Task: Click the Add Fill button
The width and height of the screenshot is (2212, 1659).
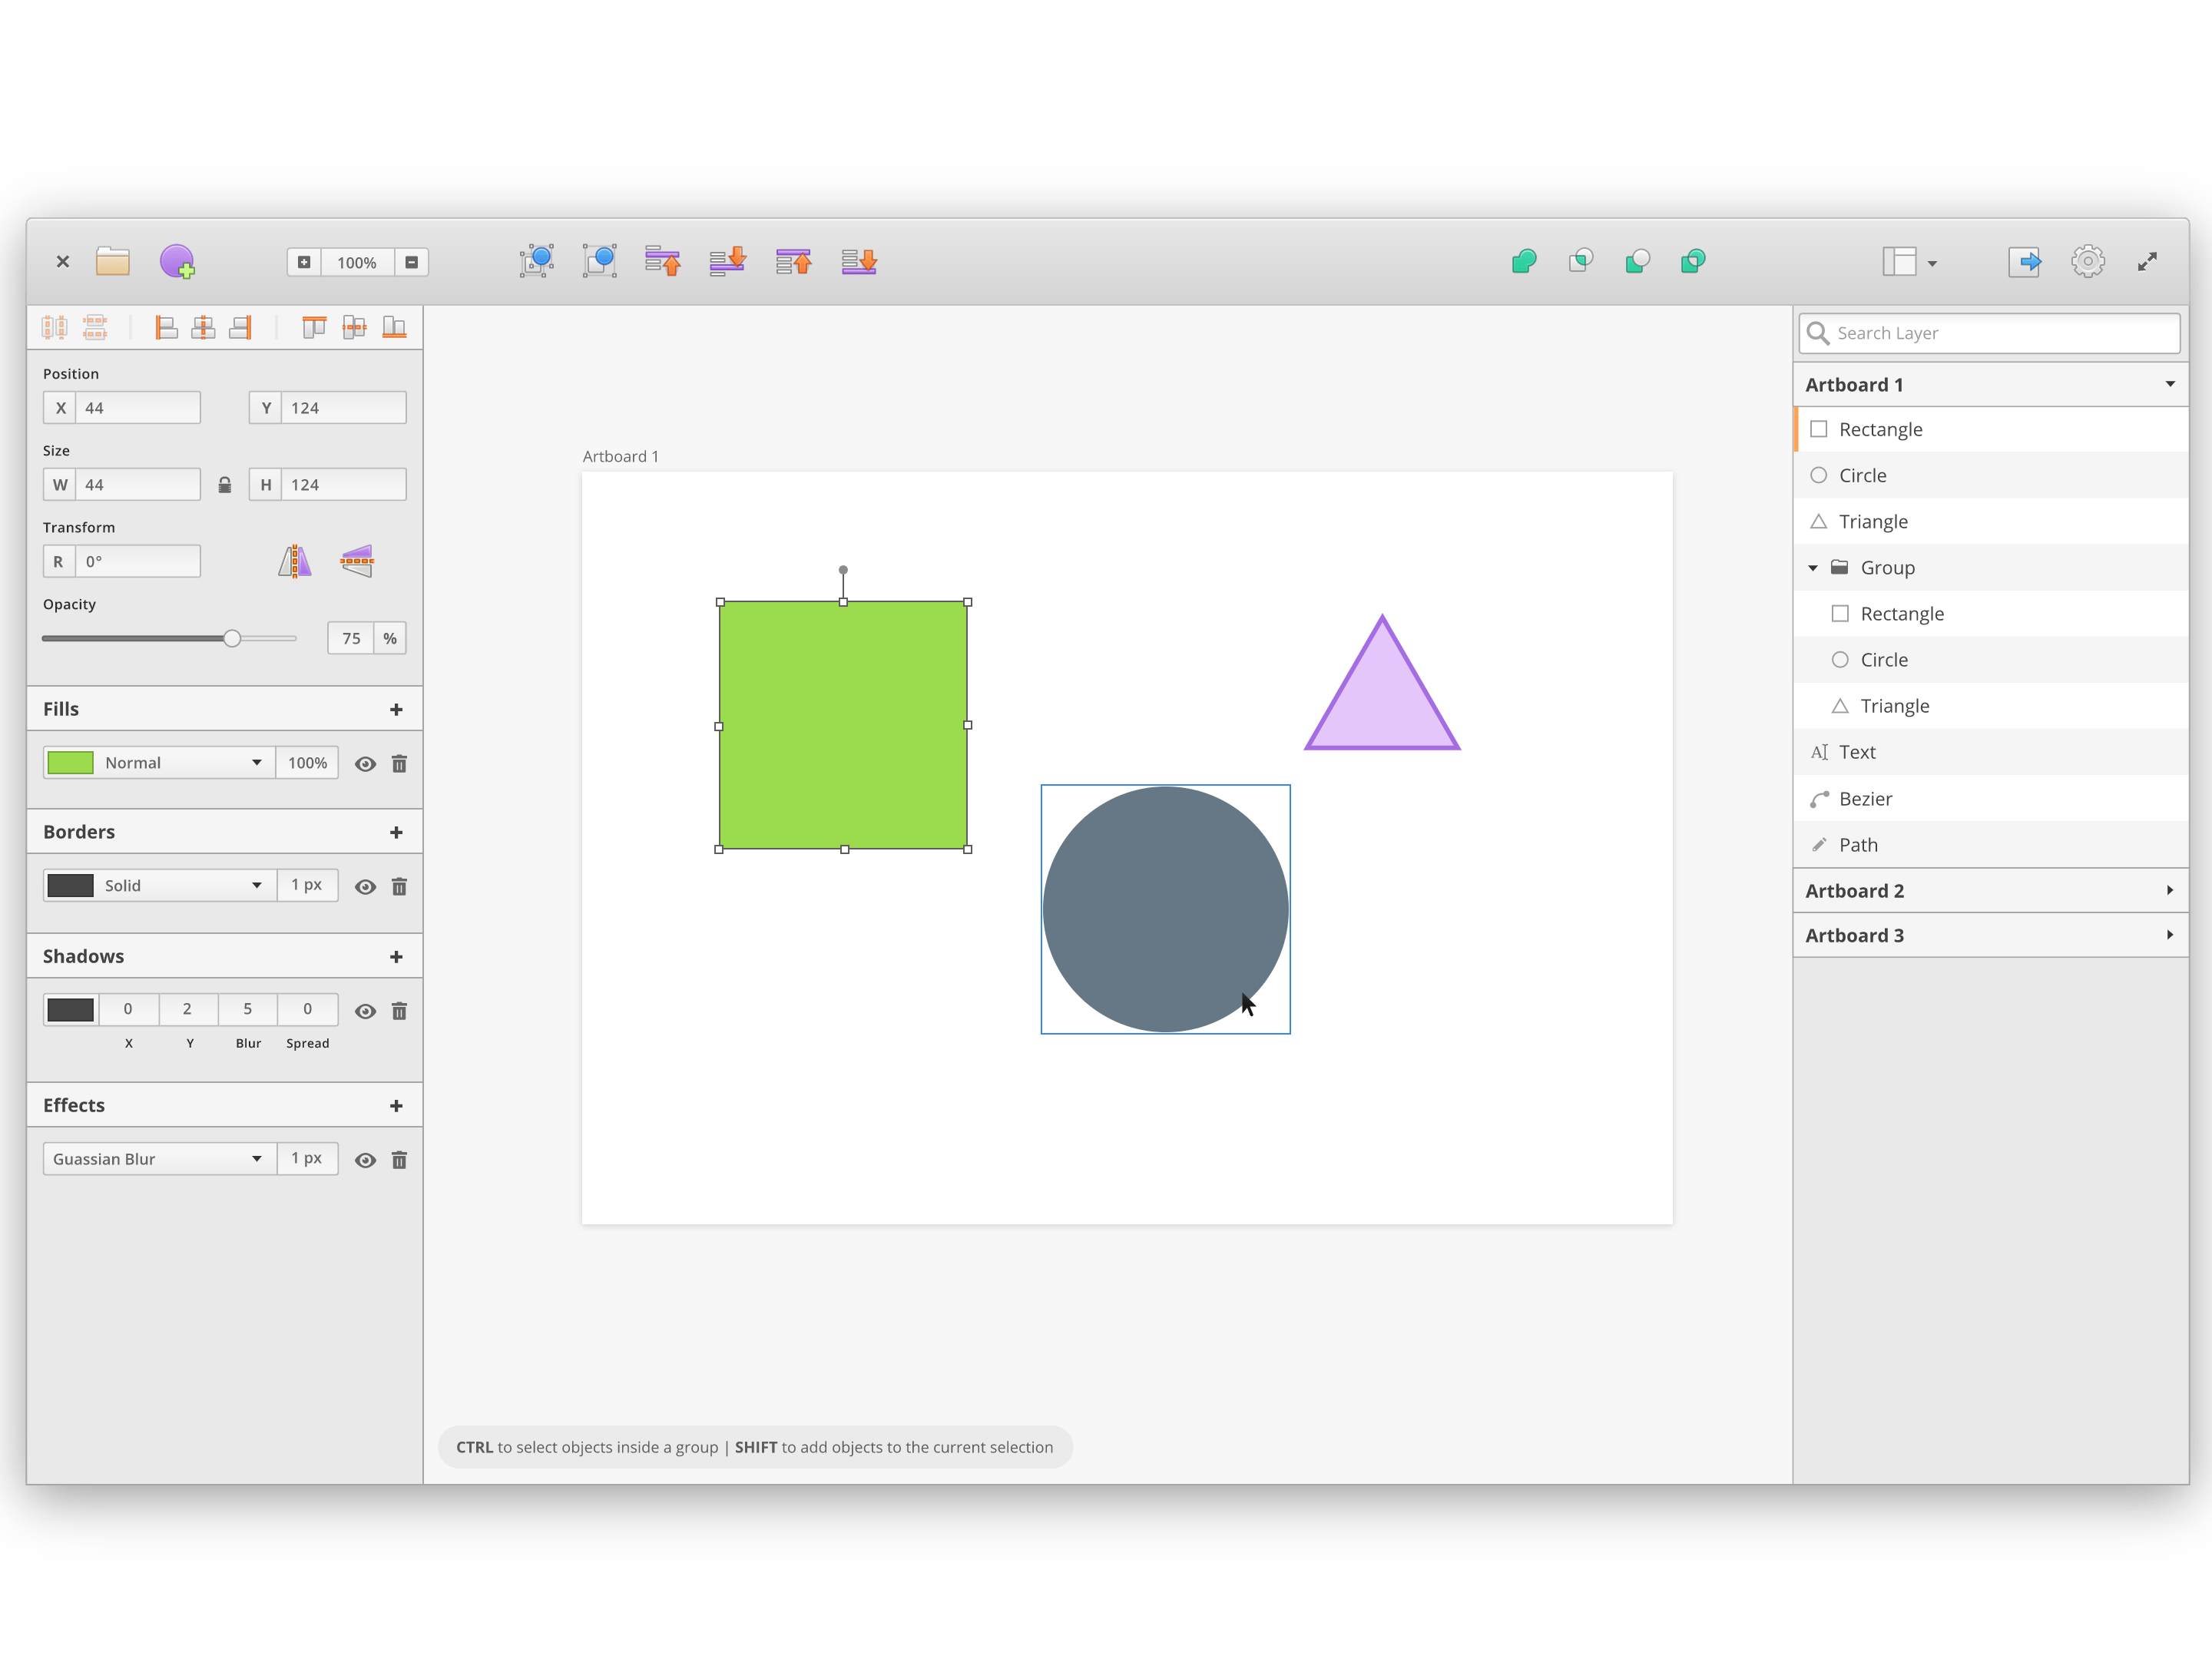Action: pyautogui.click(x=394, y=709)
